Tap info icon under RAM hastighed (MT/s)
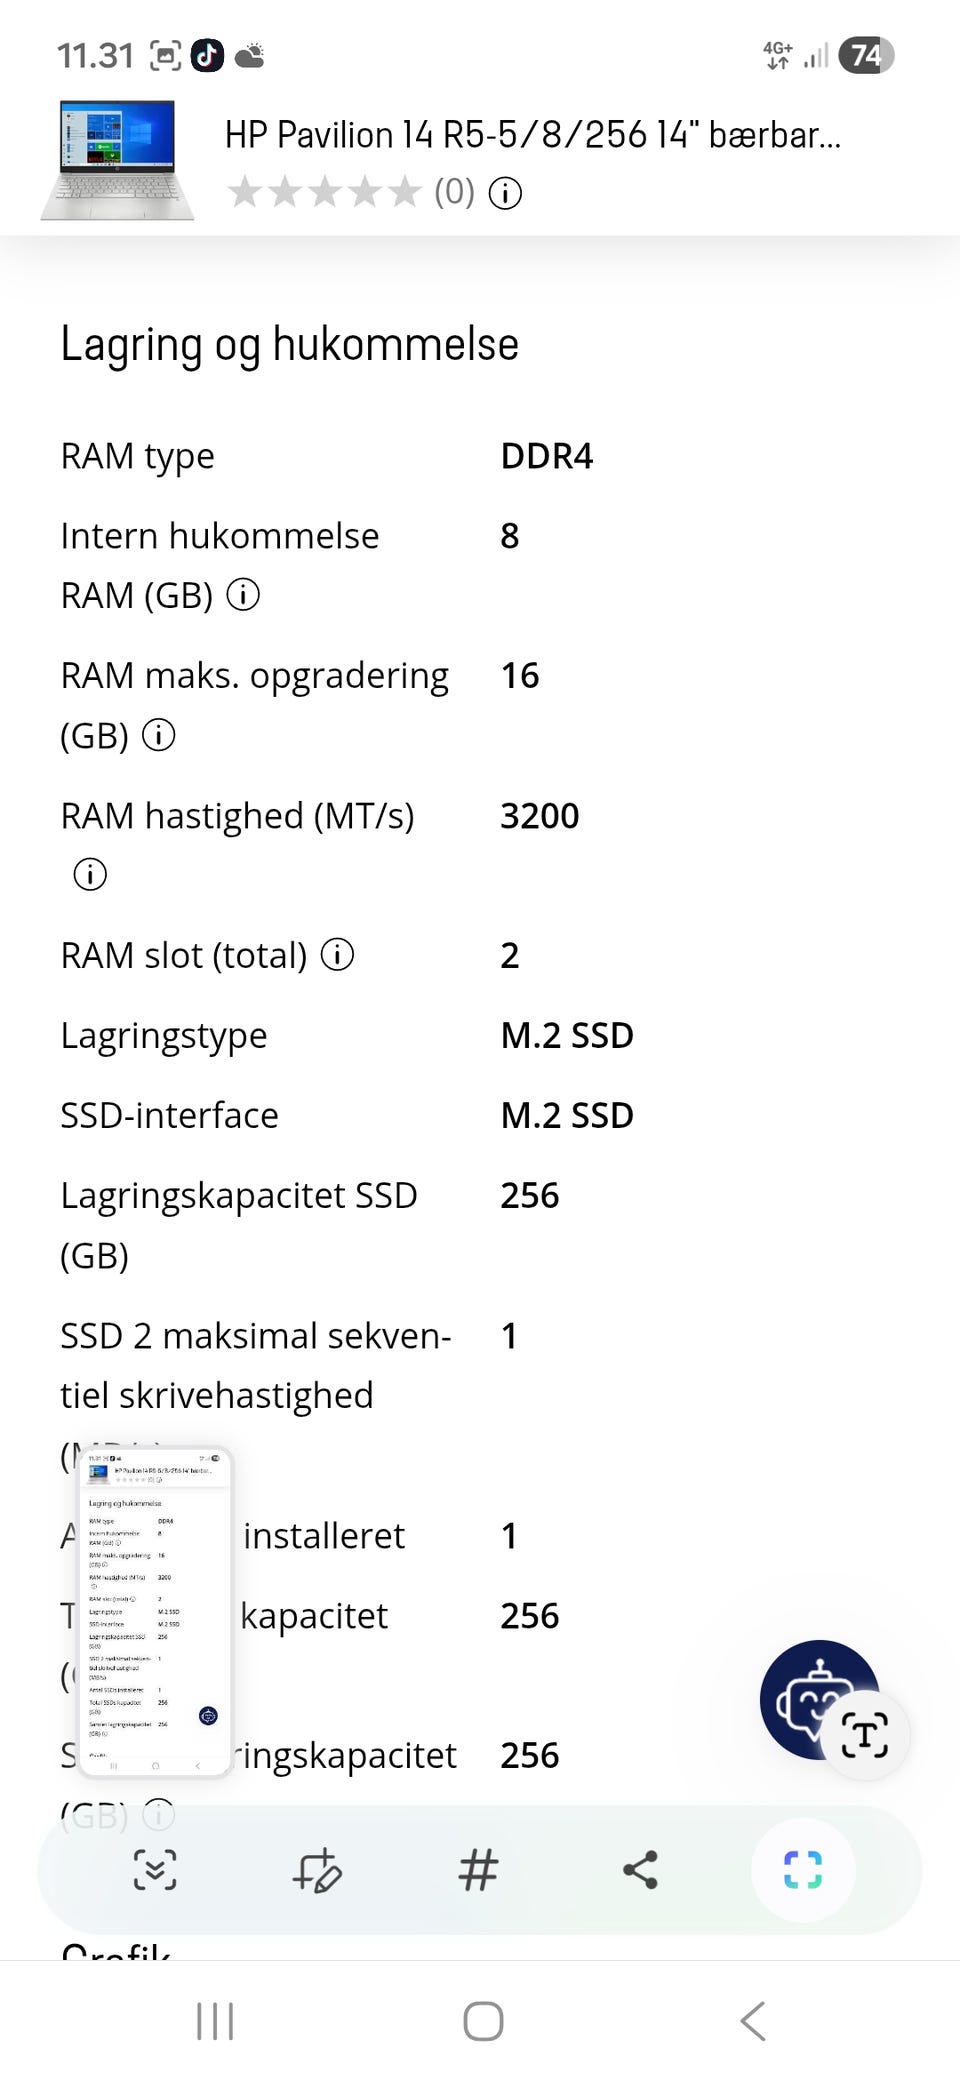 pos(90,875)
